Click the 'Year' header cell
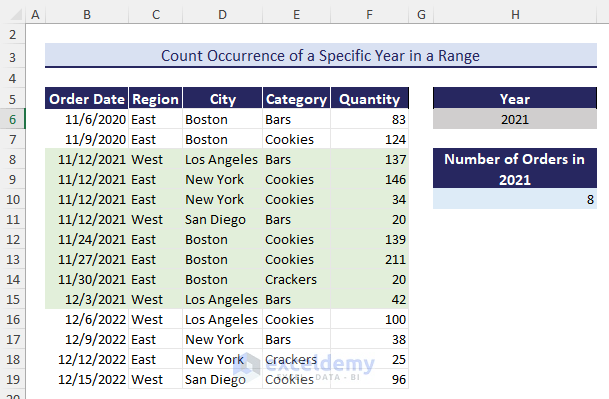 515,98
